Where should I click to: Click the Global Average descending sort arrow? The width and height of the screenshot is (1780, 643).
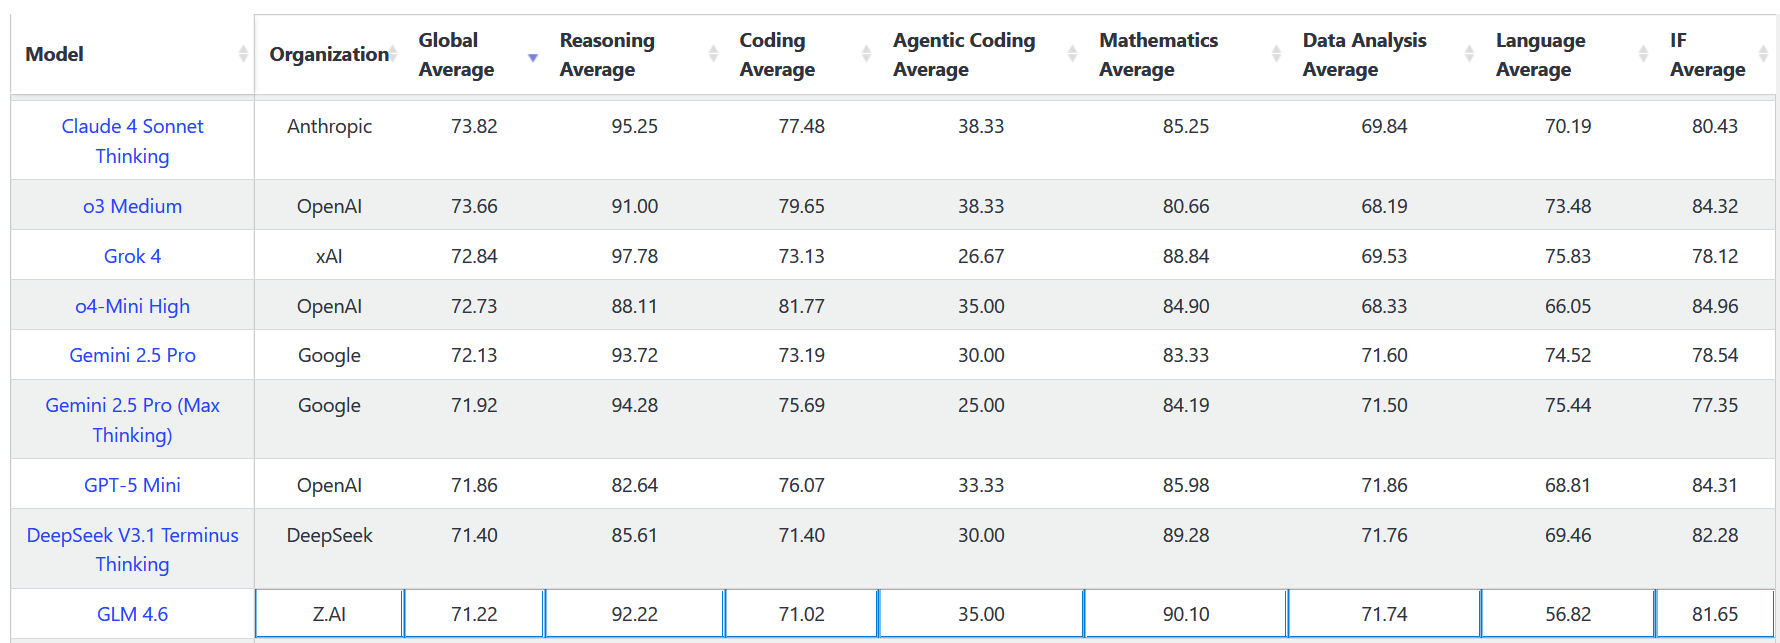click(533, 58)
